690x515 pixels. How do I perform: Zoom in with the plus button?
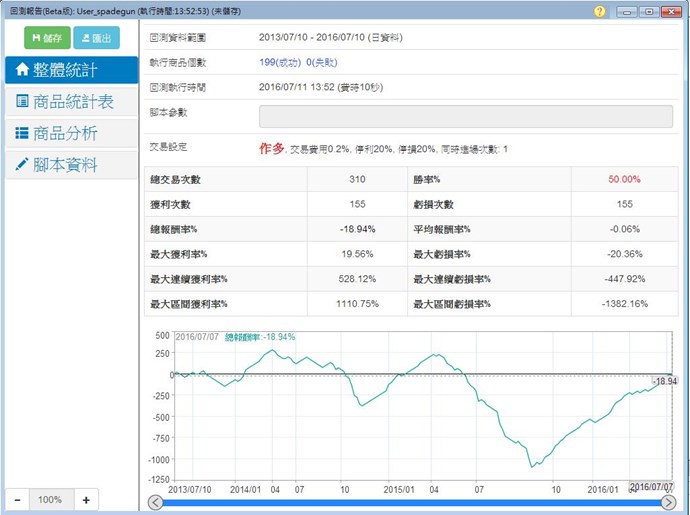(x=86, y=499)
